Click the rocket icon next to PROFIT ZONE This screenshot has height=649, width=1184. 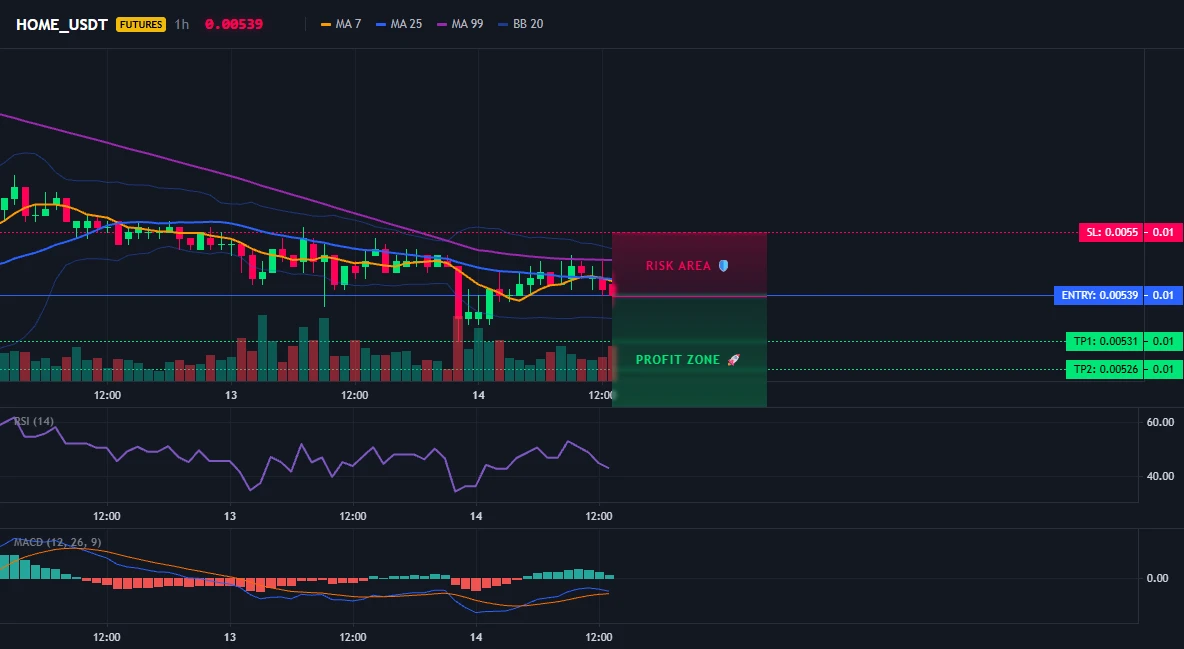pyautogui.click(x=733, y=360)
